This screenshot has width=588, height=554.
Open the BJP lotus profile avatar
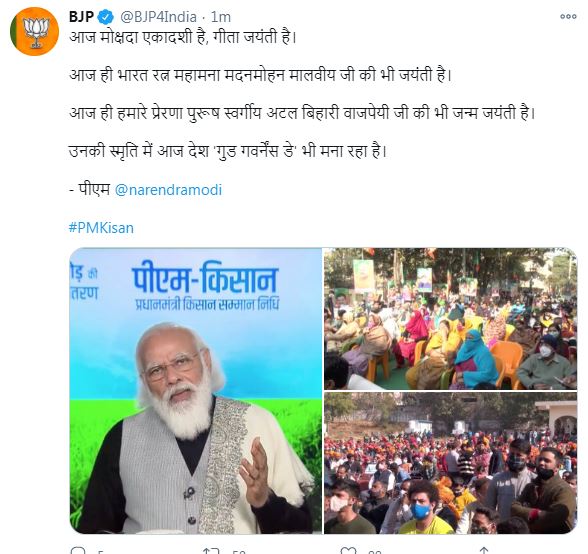pyautogui.click(x=34, y=31)
